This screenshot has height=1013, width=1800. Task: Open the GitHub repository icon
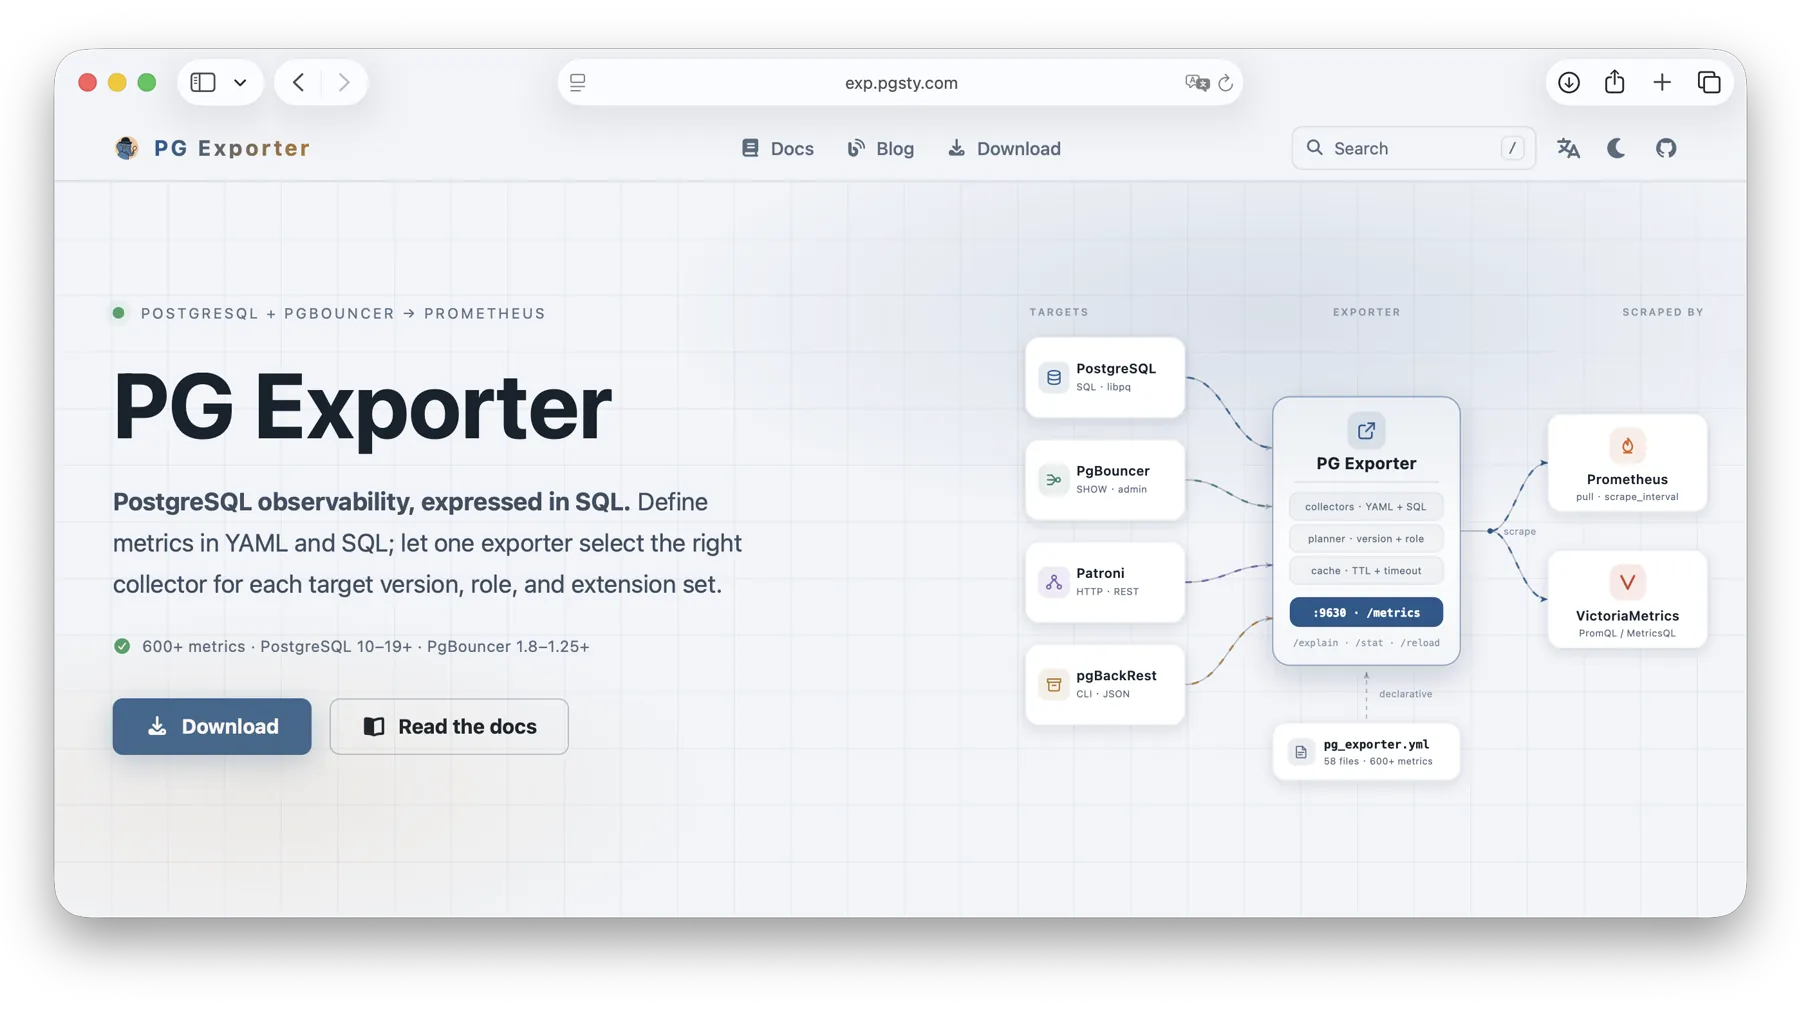pos(1666,148)
